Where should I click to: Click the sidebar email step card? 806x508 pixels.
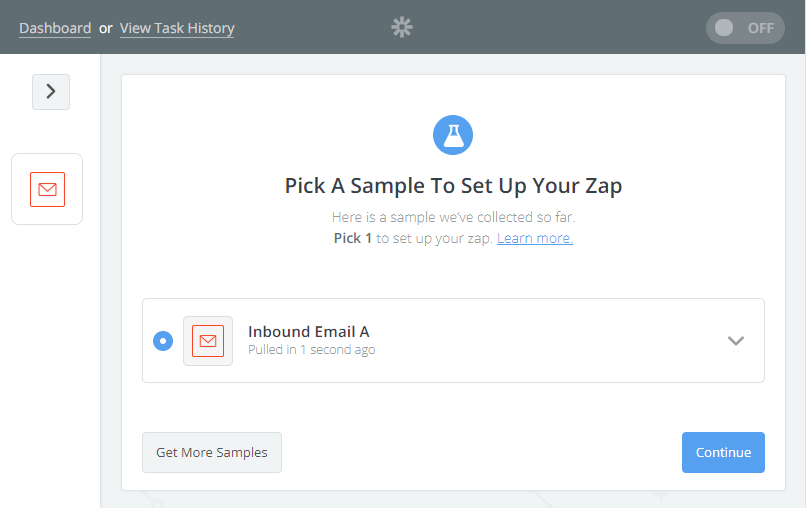coord(47,189)
